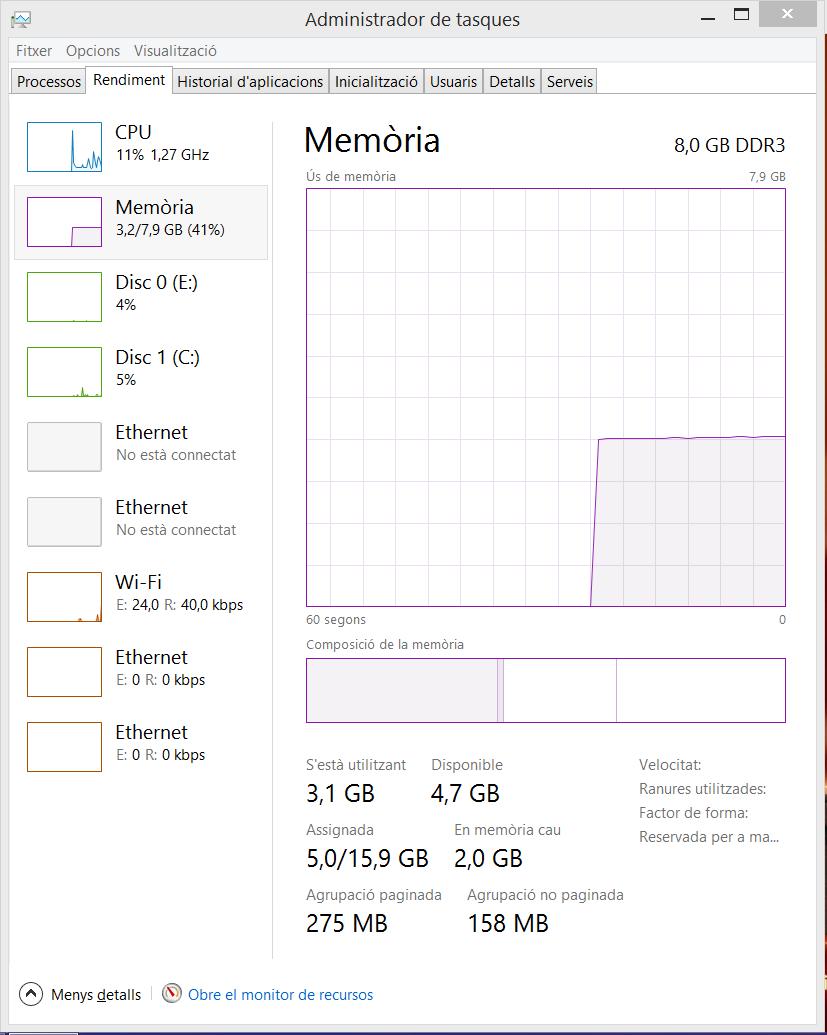Go to the Inicialització tab
Image resolution: width=827 pixels, height=1035 pixels.
tap(376, 82)
